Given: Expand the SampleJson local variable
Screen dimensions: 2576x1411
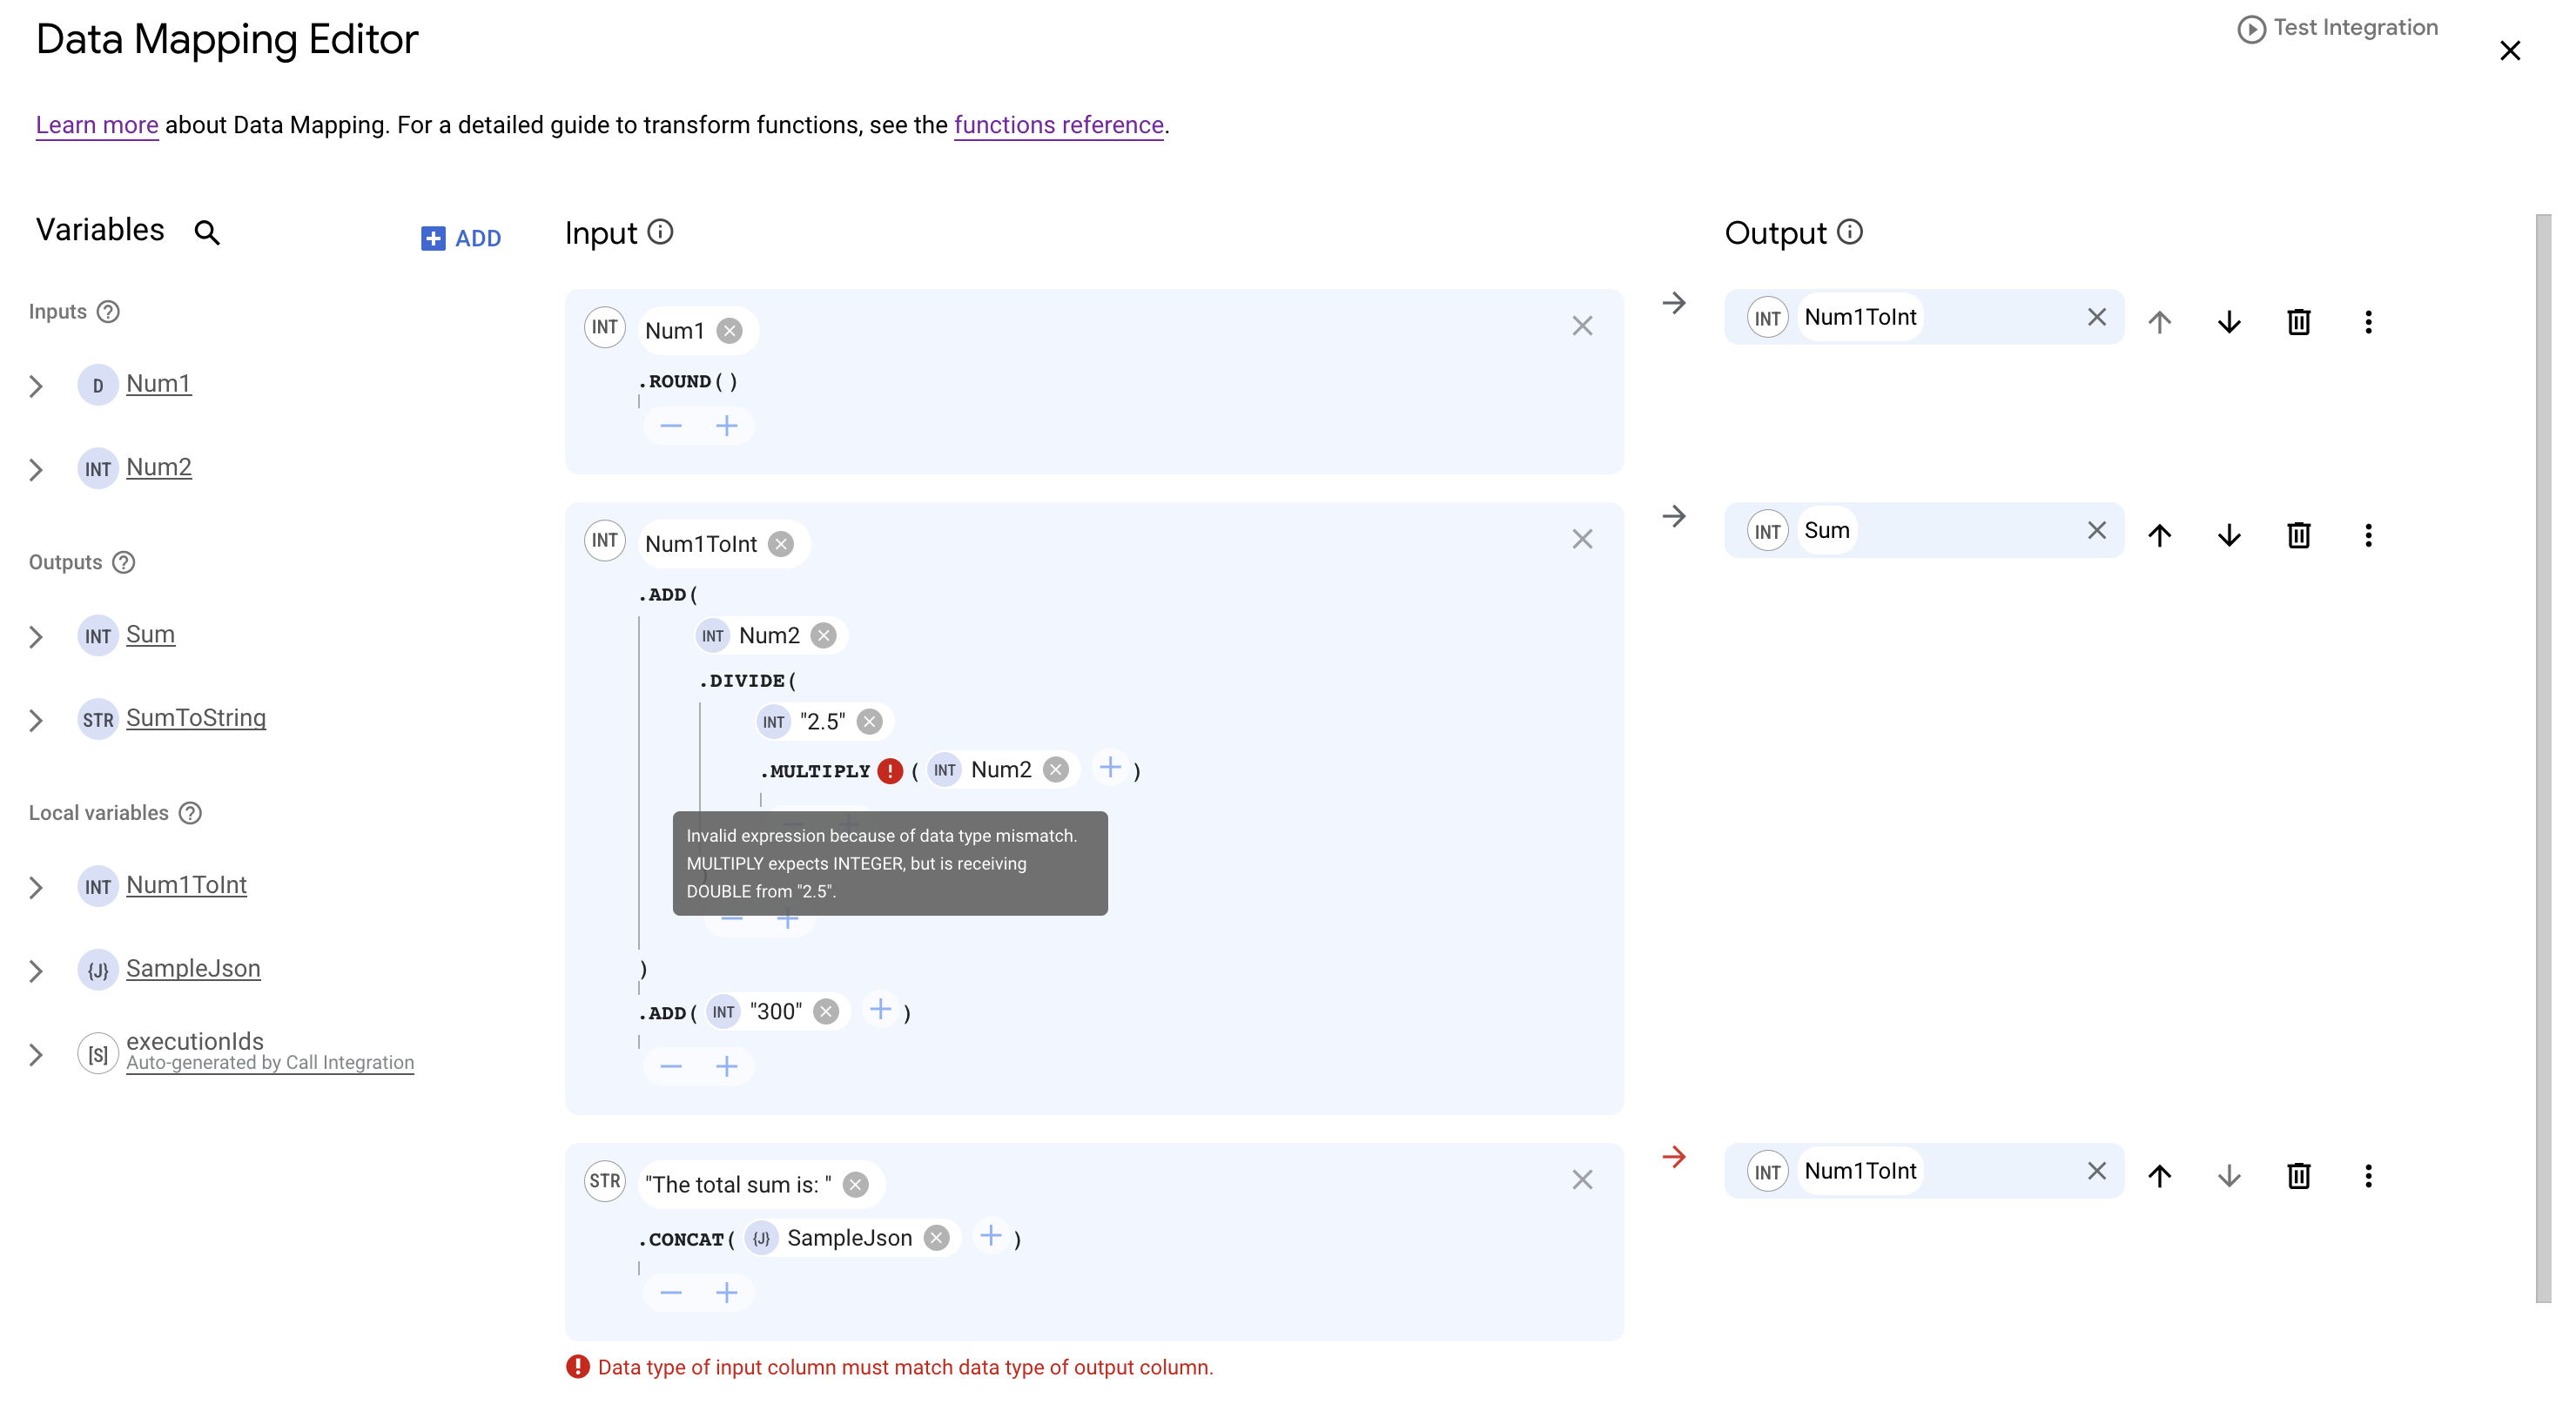Looking at the screenshot, I should pyautogui.click(x=37, y=970).
